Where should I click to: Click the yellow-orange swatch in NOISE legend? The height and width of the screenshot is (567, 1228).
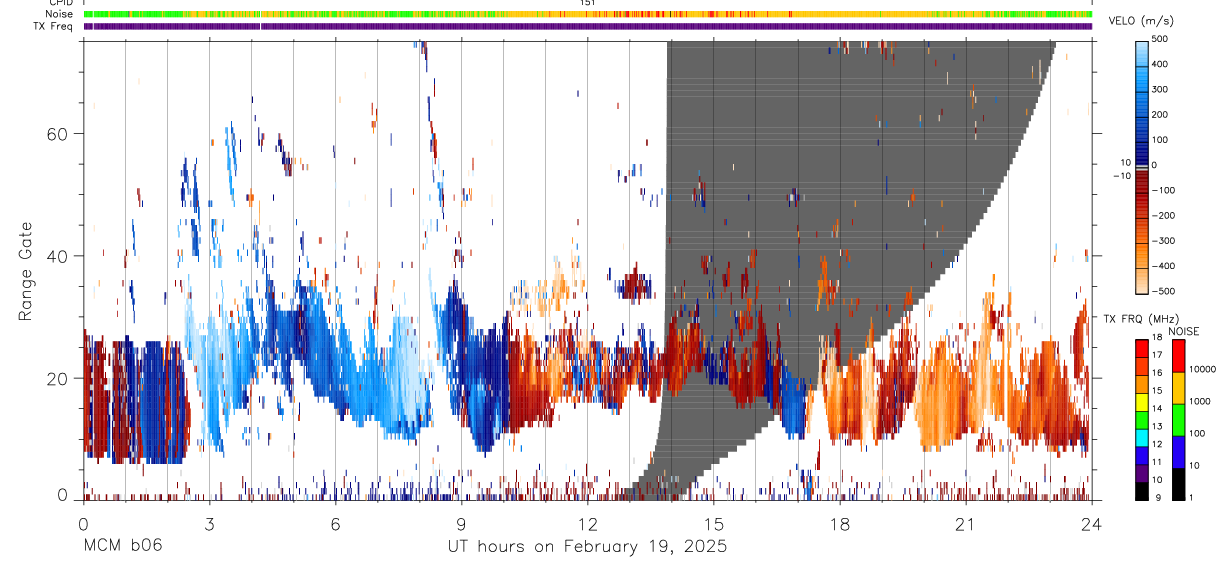pos(1178,388)
